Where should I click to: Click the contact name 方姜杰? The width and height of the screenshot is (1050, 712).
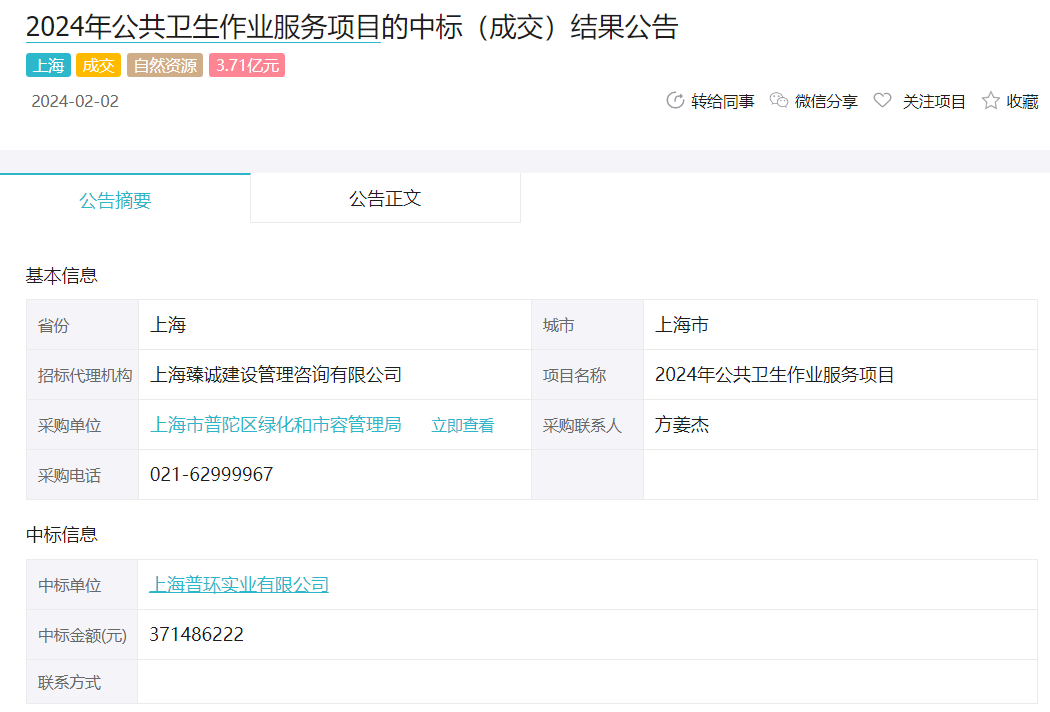pos(682,425)
